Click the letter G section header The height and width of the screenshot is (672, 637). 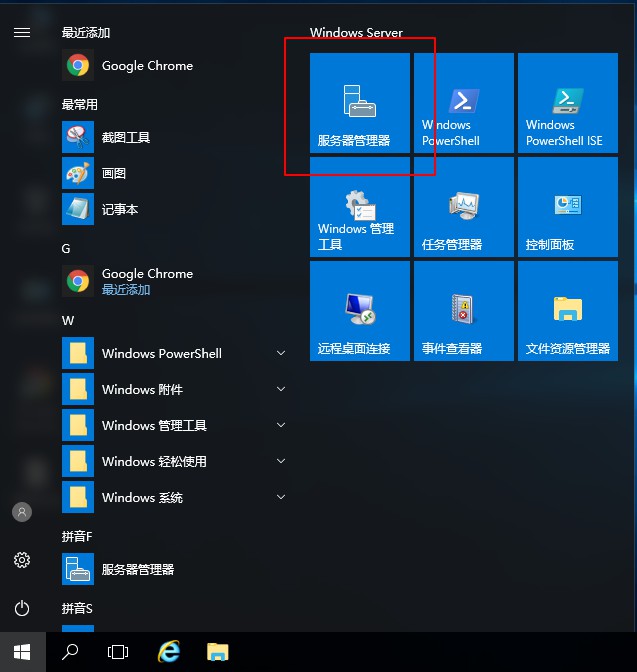click(x=66, y=249)
